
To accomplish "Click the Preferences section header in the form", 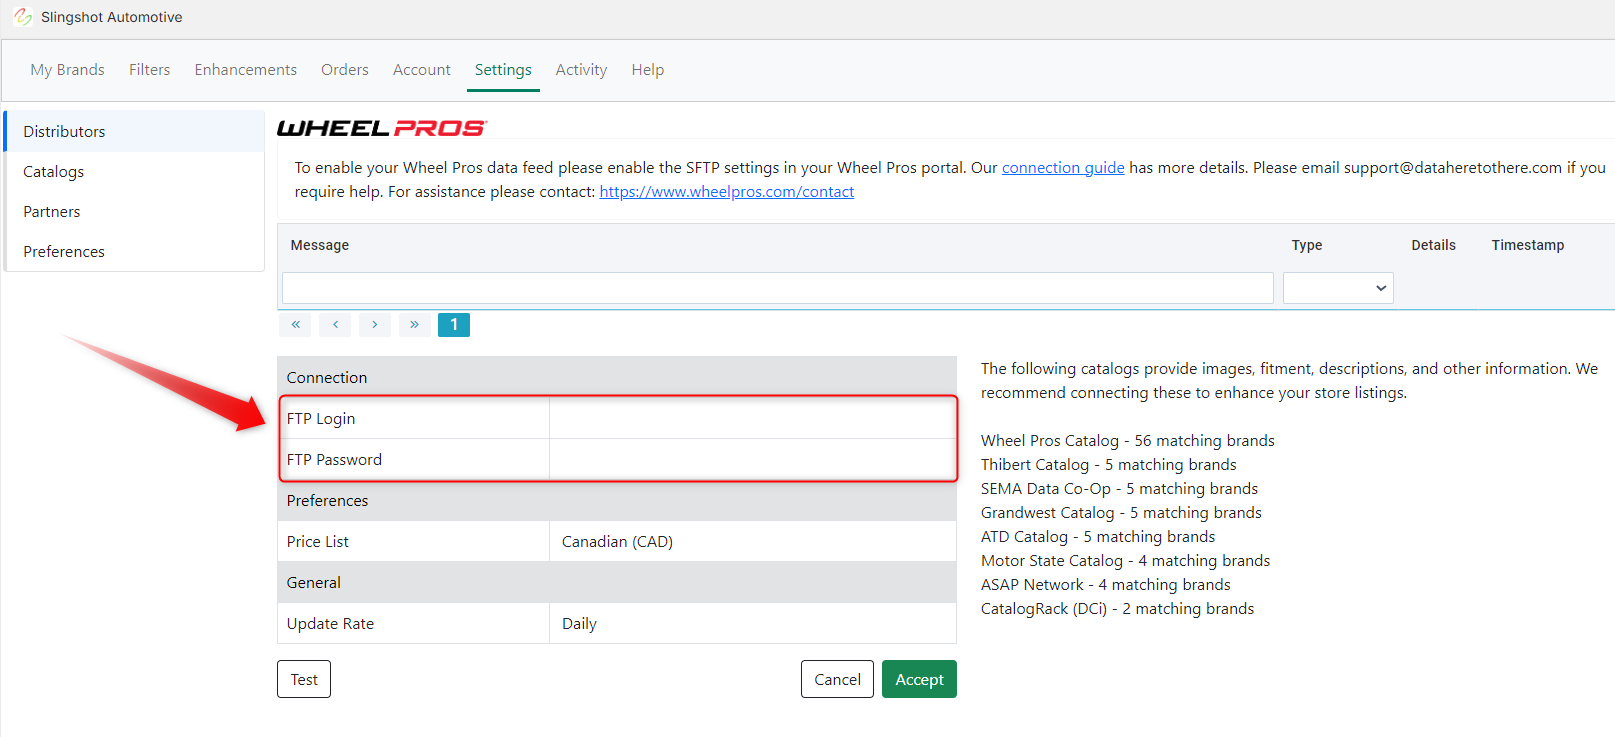I will click(x=617, y=500).
